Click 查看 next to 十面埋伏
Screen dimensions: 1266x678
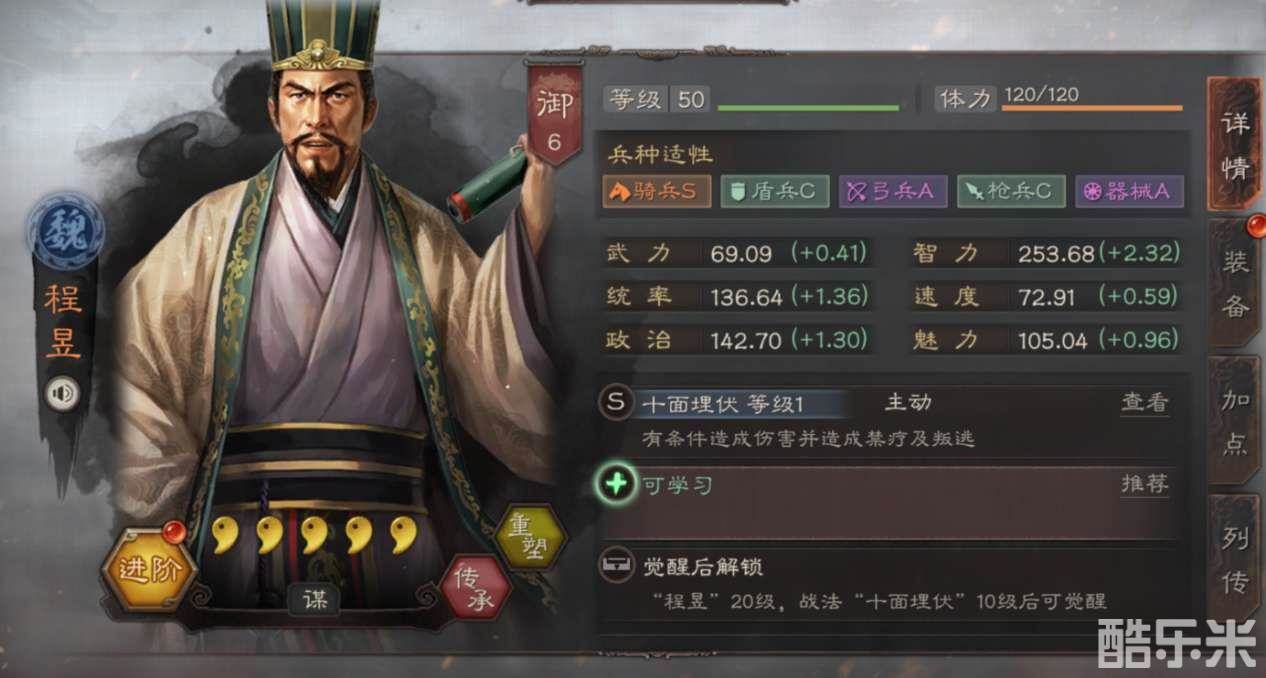[x=1145, y=403]
